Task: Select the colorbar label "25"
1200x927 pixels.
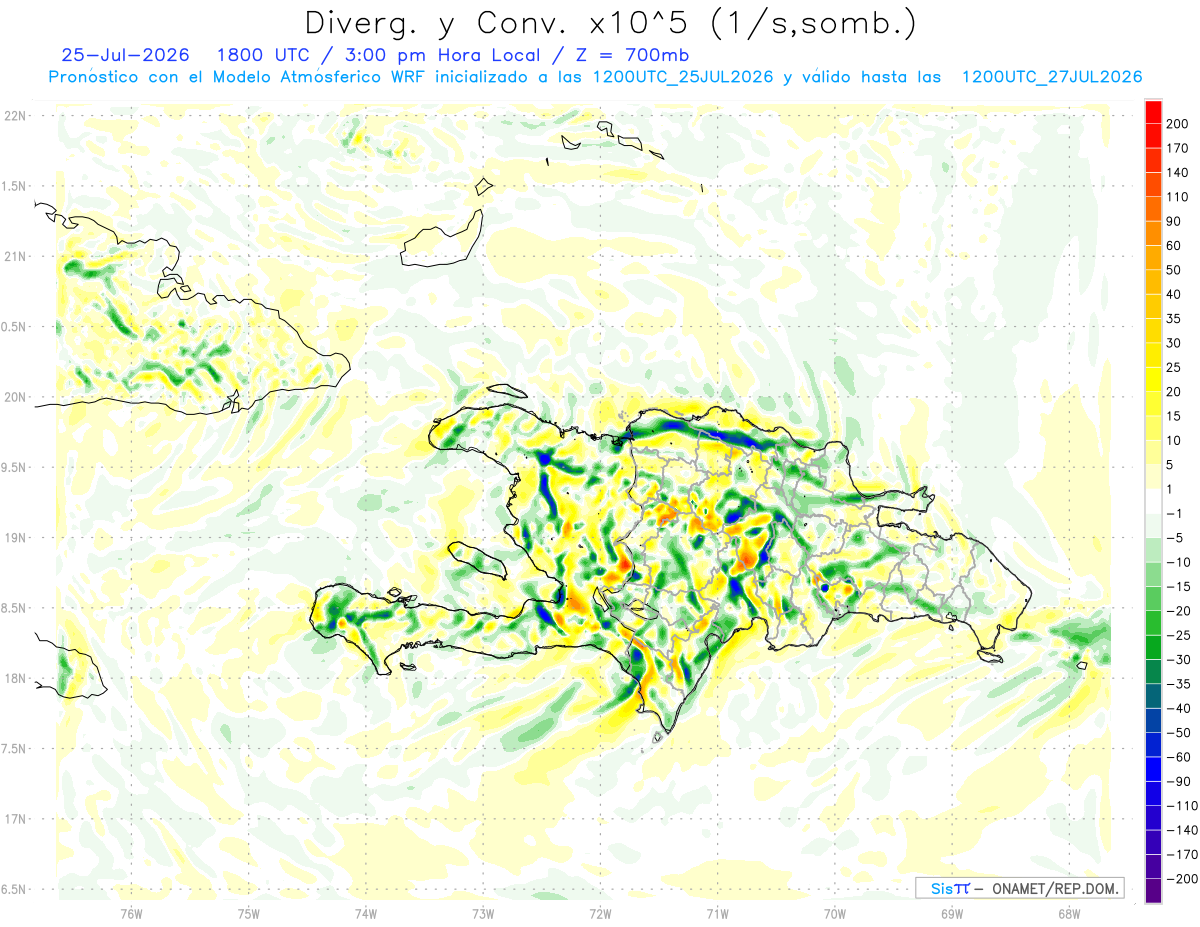Action: tap(1174, 368)
